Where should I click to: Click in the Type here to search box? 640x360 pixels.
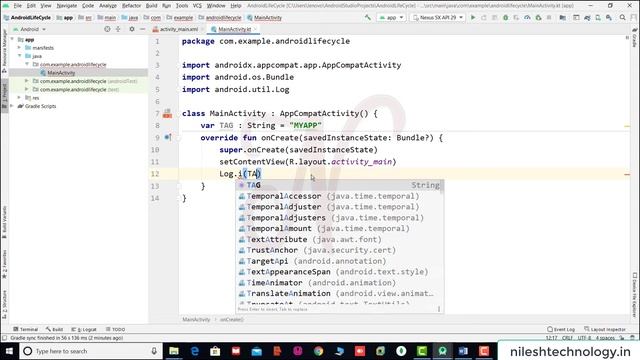pos(90,351)
